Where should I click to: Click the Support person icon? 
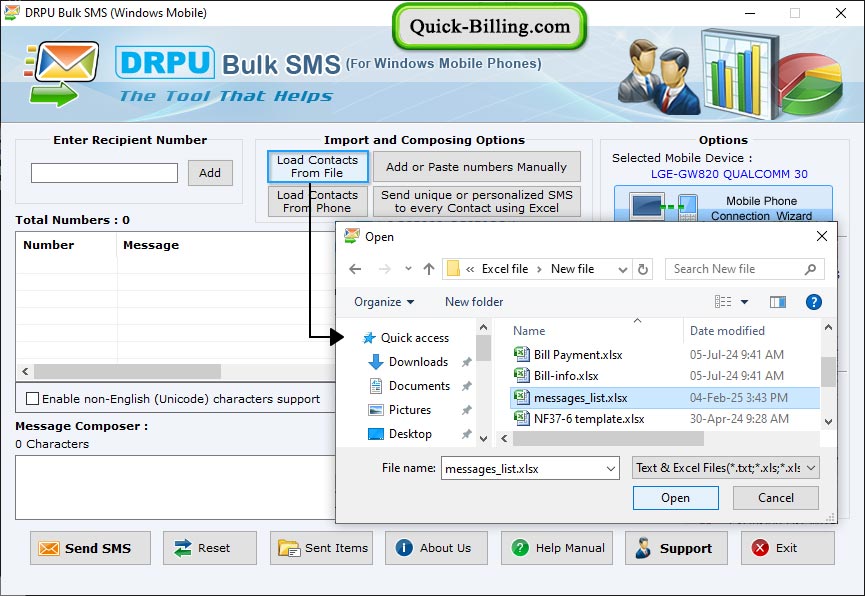coord(643,548)
